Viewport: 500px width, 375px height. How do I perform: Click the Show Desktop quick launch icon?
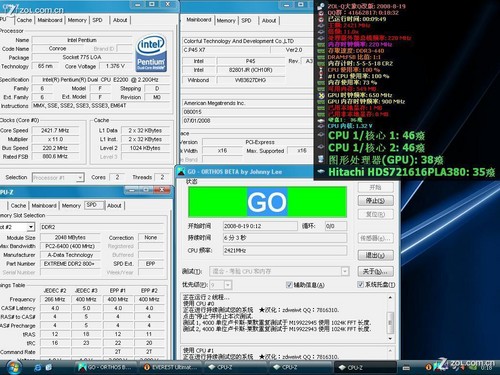[49, 367]
